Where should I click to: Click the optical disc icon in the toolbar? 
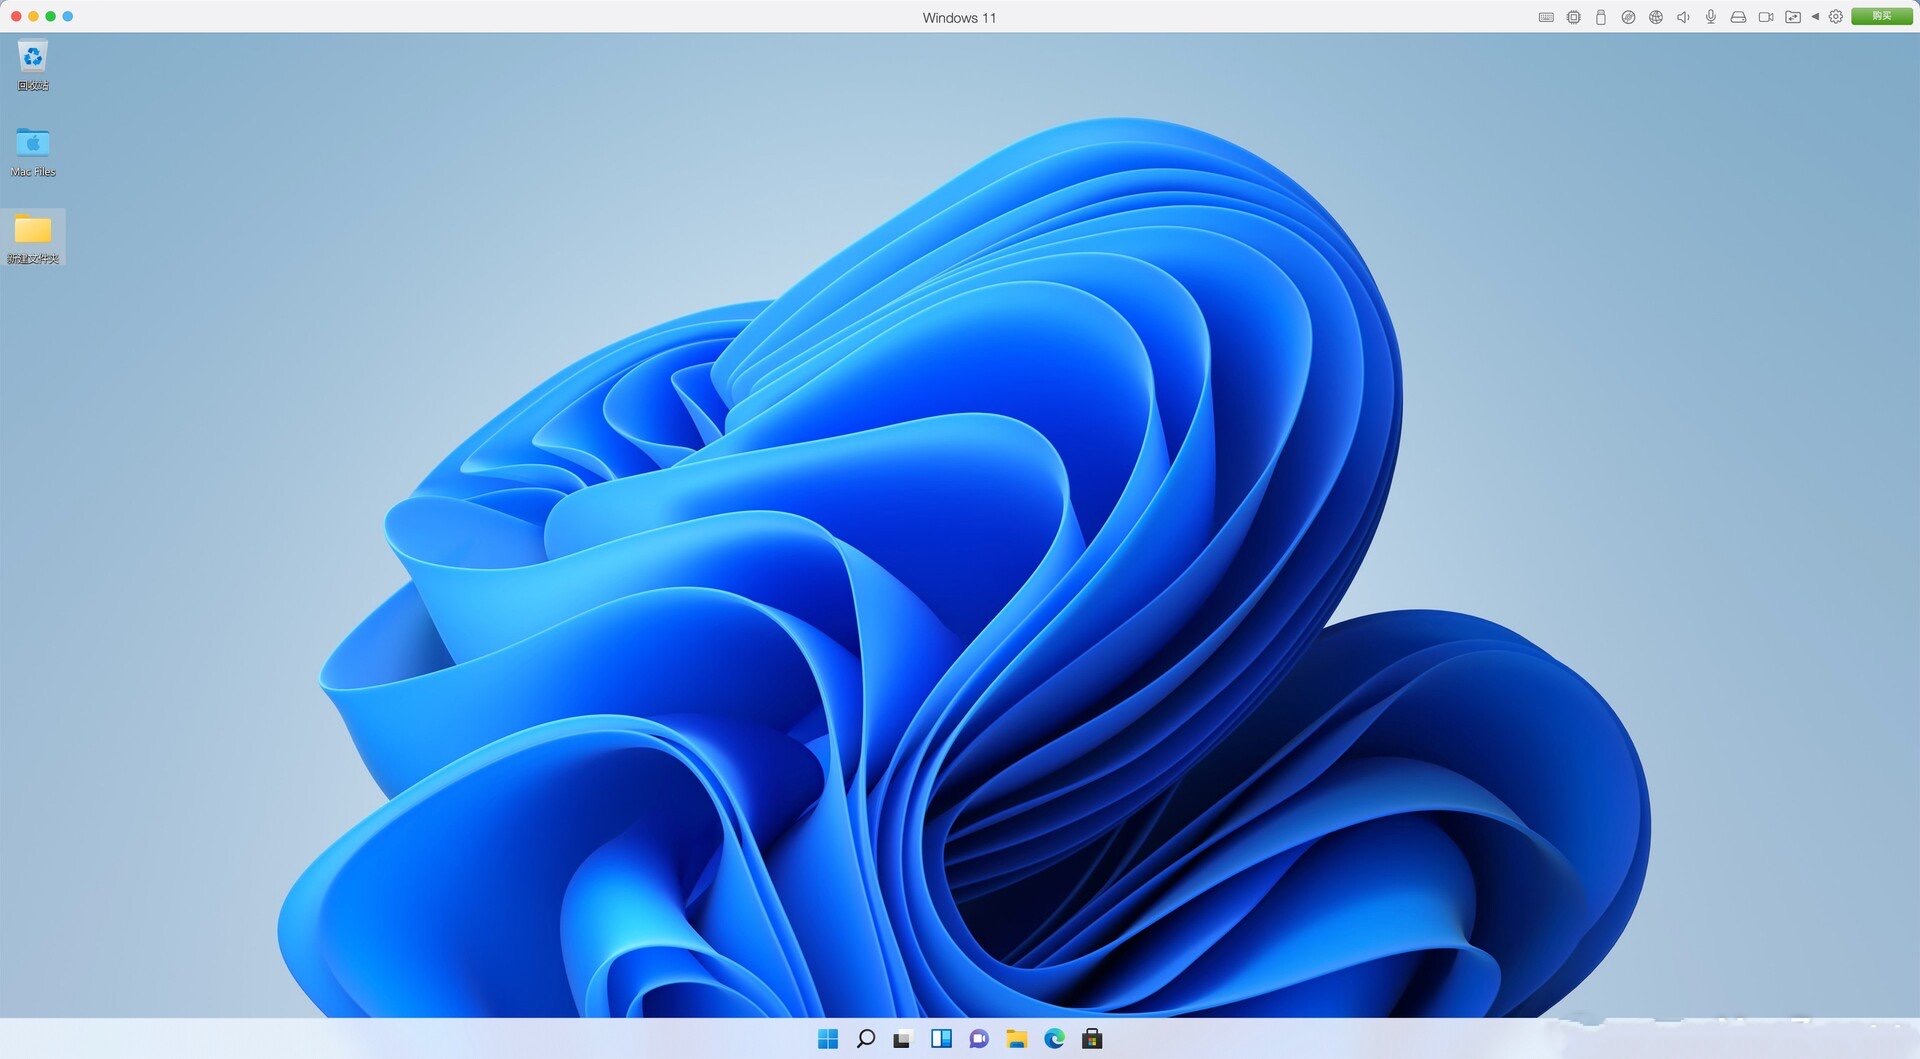click(1627, 17)
